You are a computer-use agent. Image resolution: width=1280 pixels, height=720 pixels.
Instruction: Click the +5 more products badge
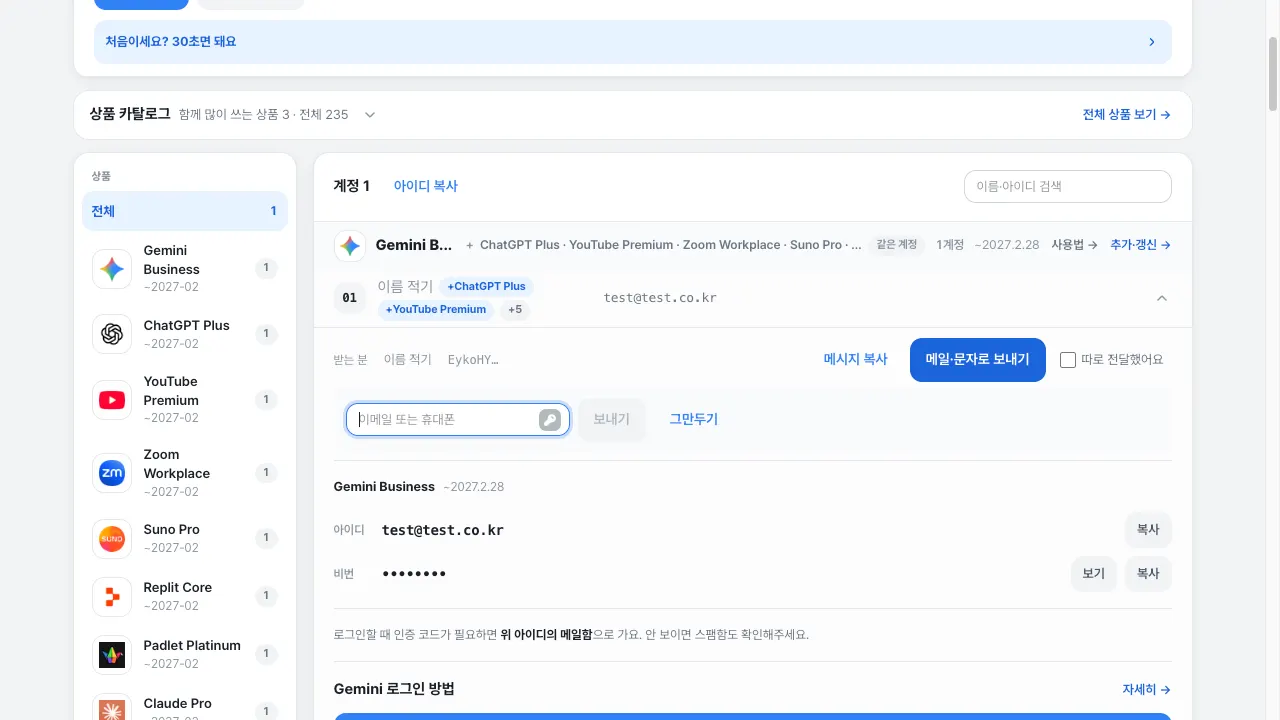point(515,310)
